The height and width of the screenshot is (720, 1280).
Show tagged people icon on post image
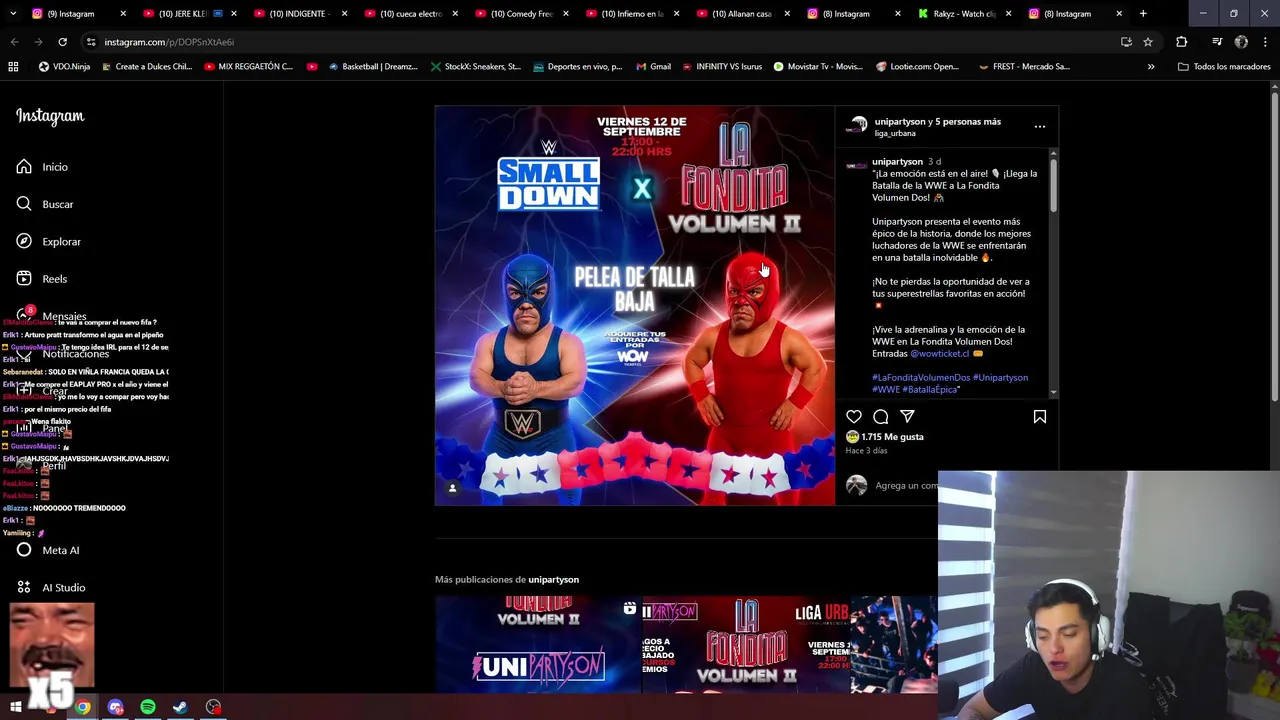coord(452,488)
